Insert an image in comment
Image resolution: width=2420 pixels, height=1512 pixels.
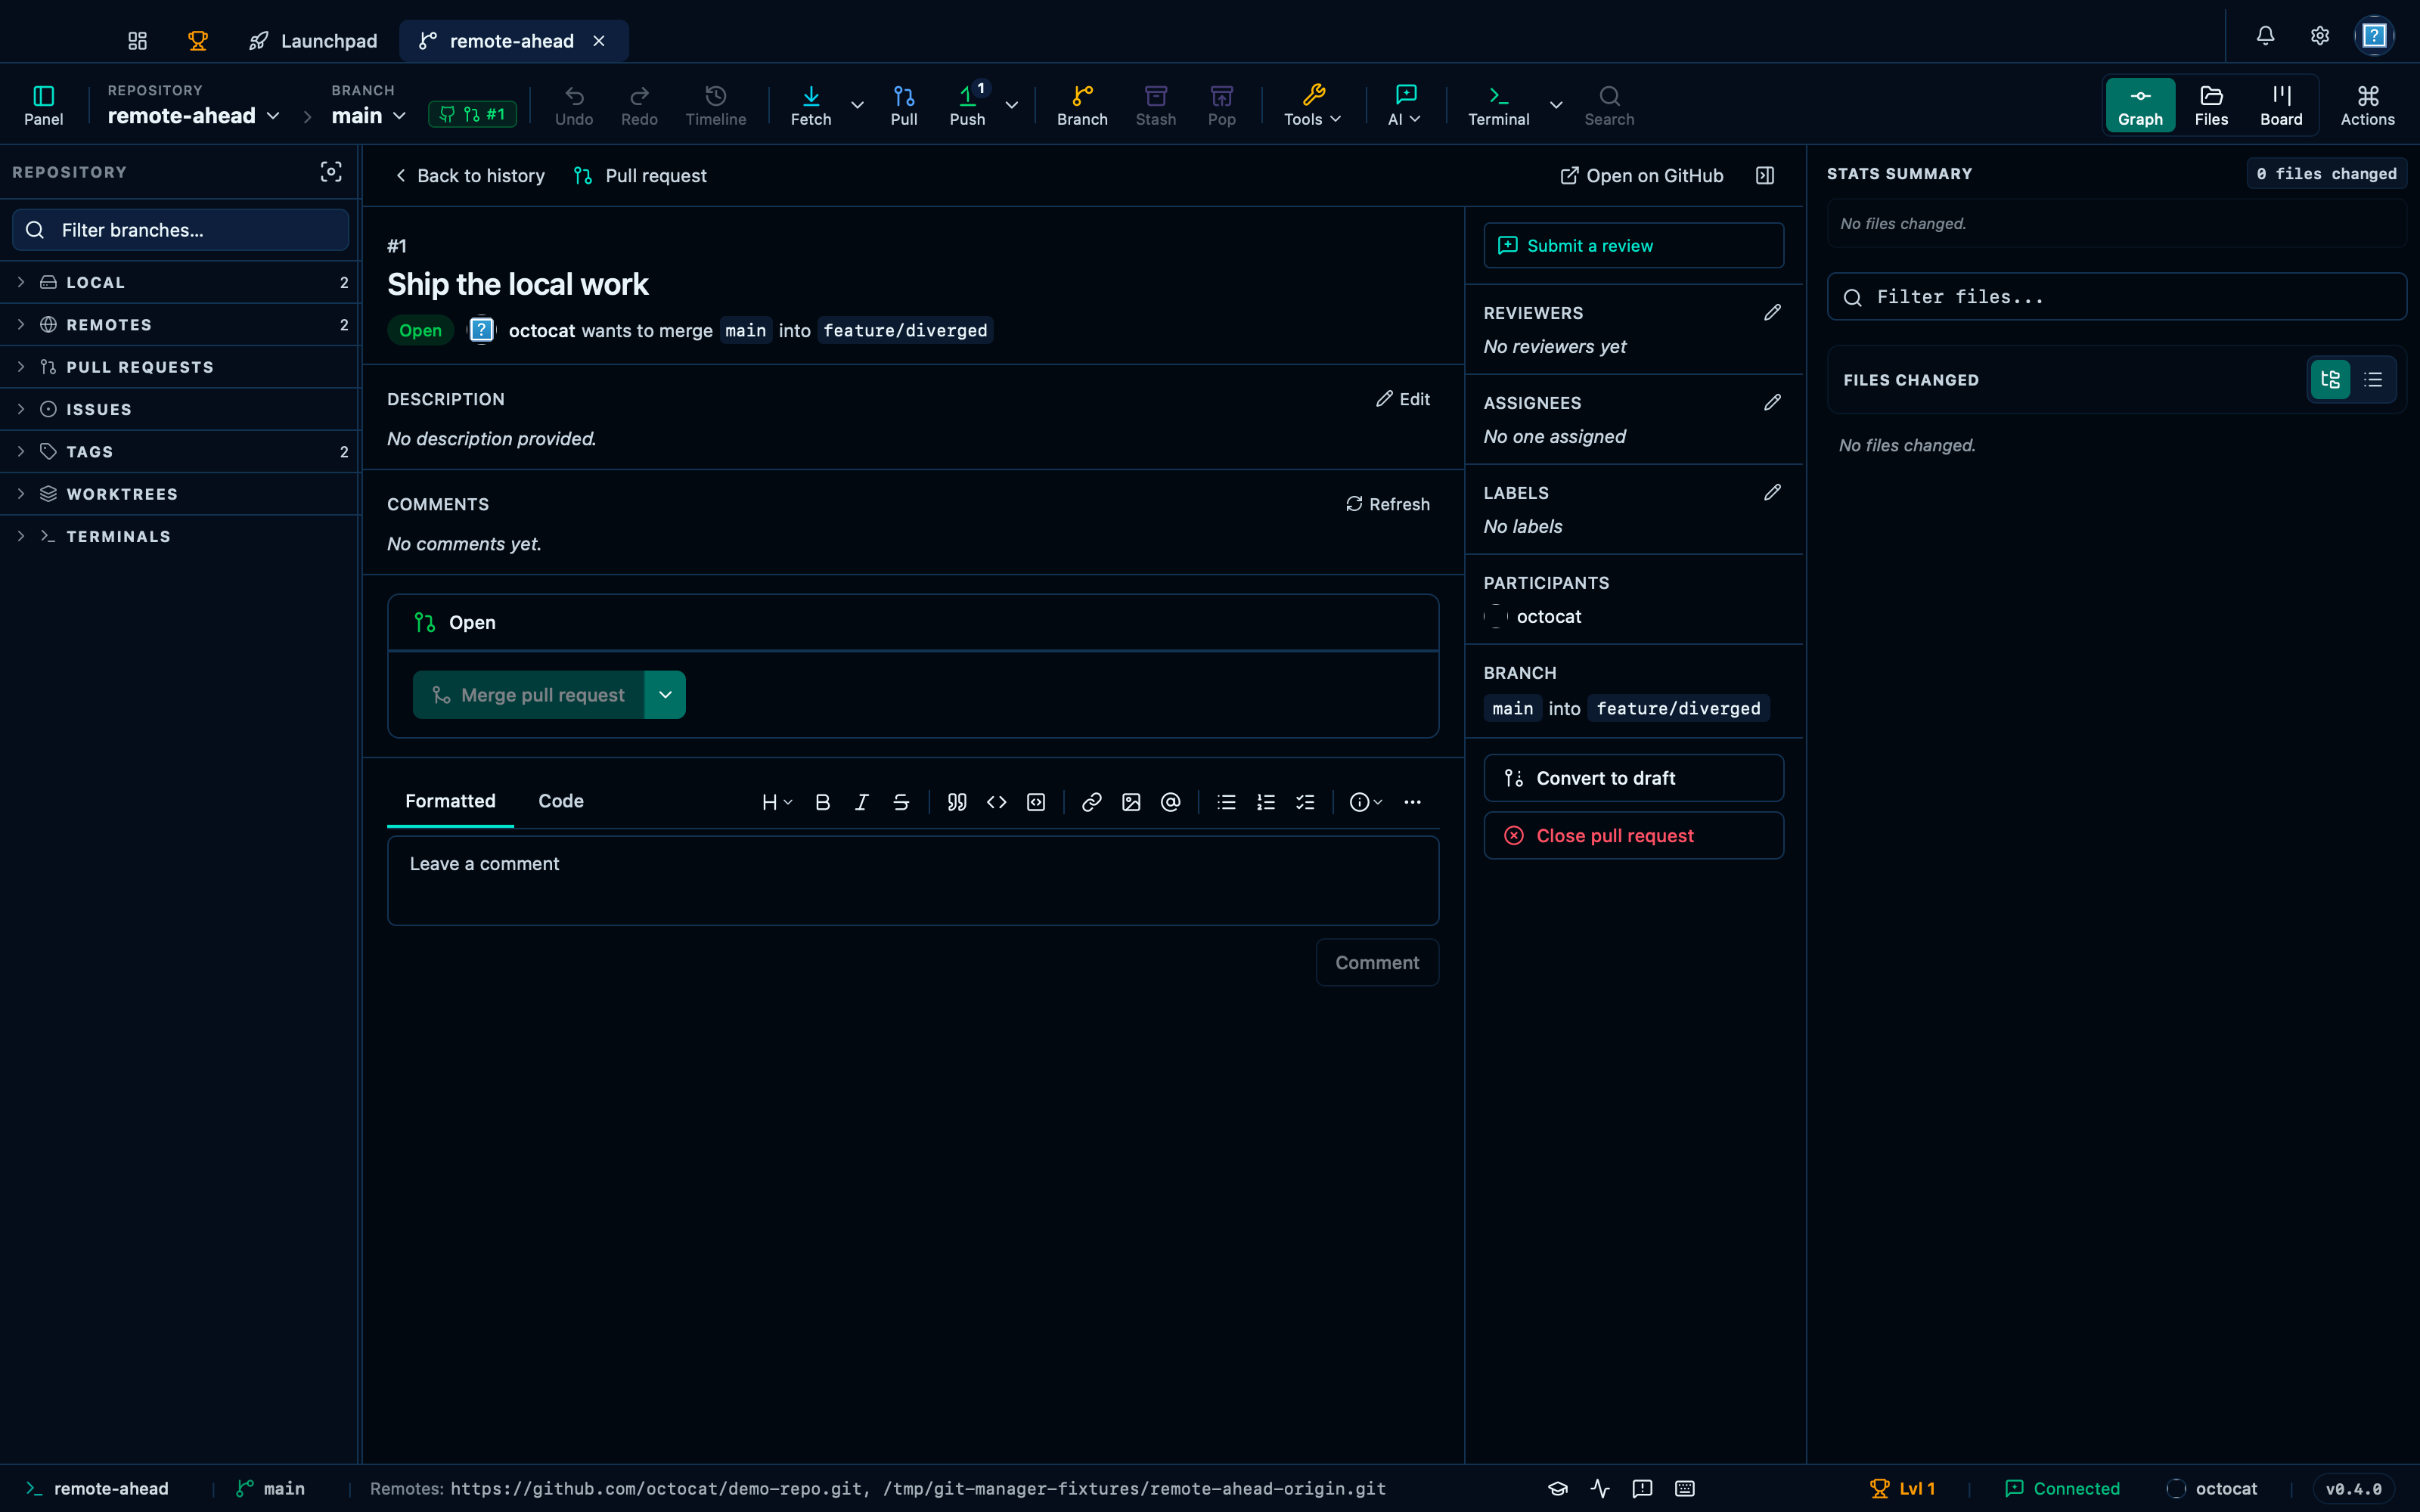coord(1131,802)
